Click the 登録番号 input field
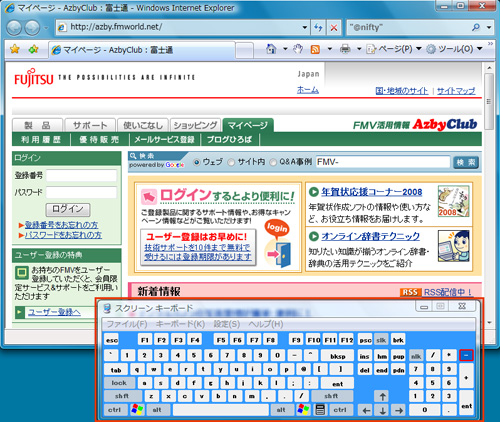 tap(81, 175)
